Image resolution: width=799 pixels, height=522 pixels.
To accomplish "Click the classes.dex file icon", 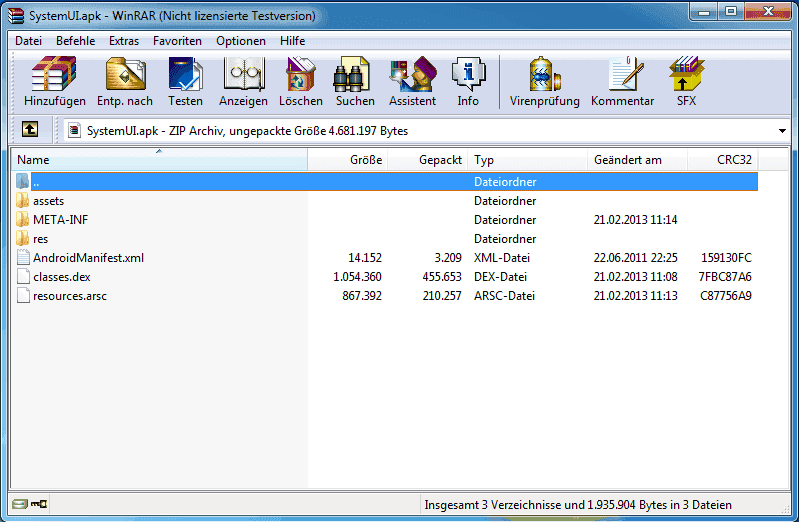I will (x=23, y=277).
